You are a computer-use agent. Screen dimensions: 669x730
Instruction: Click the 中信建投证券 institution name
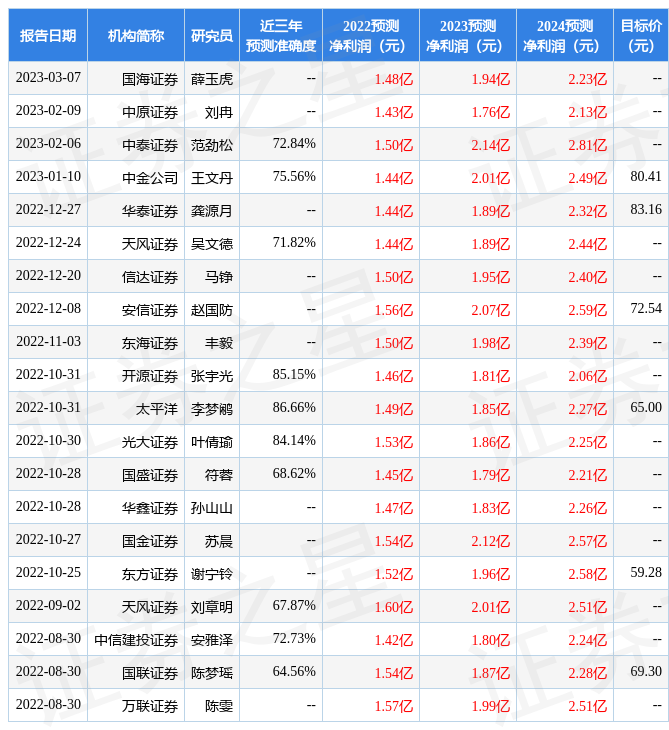click(137, 639)
